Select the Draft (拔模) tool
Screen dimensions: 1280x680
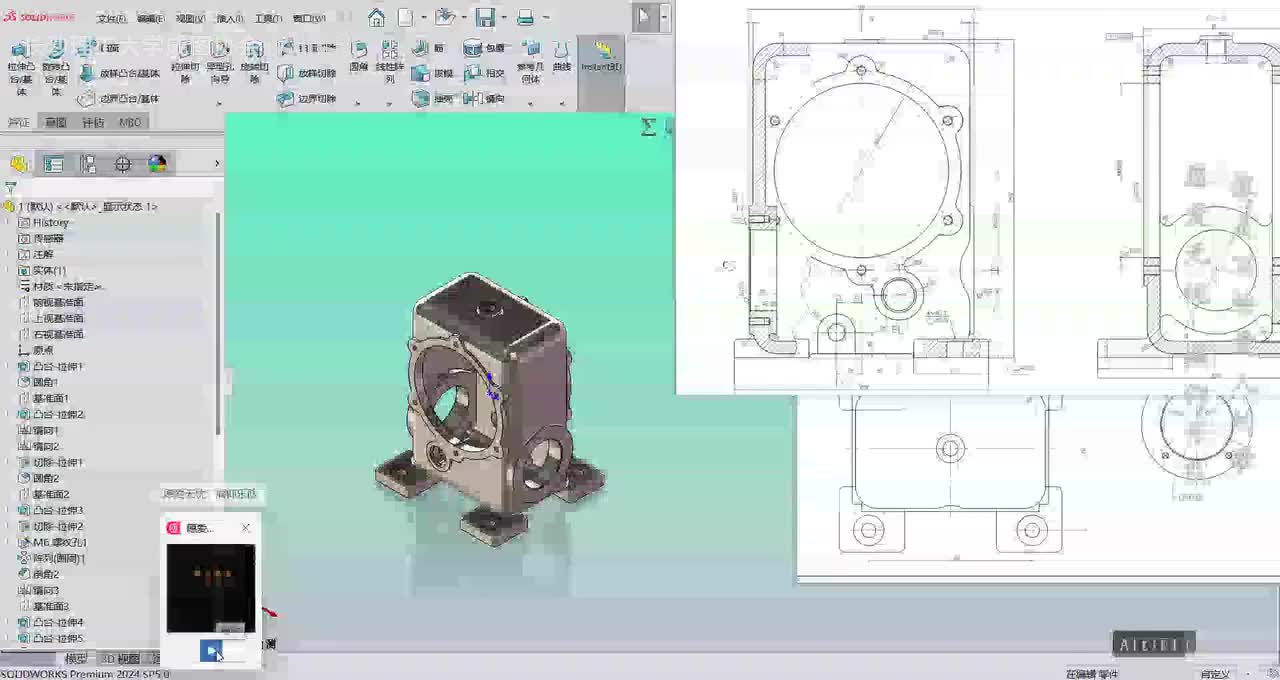433,73
